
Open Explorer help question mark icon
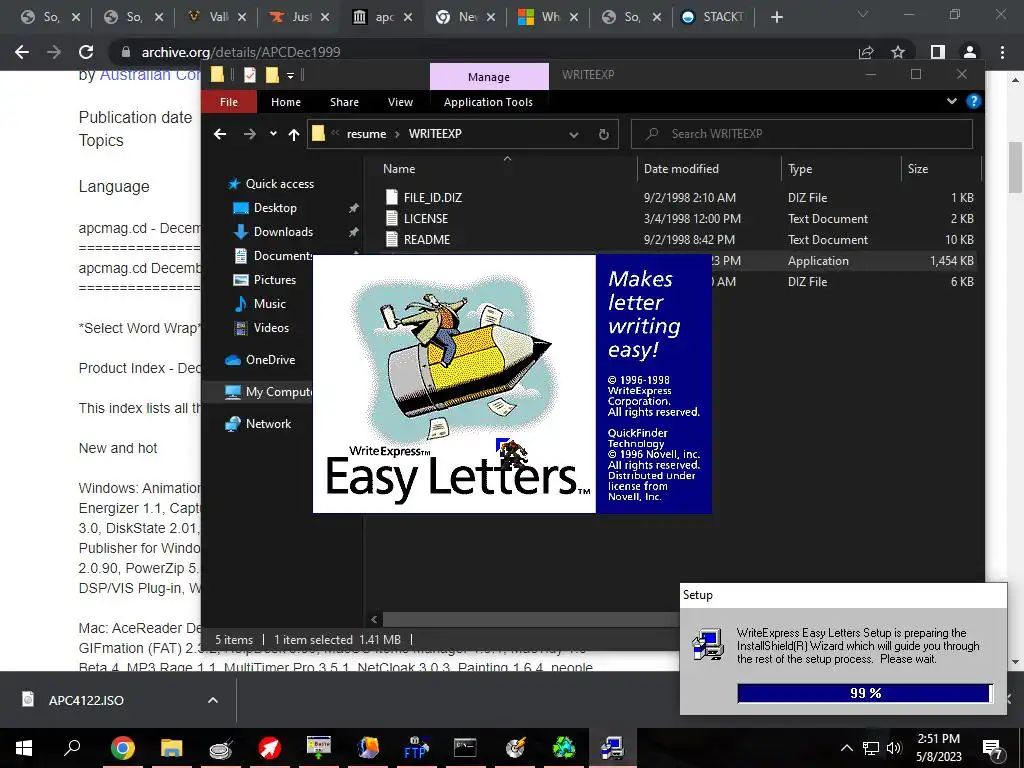974,101
